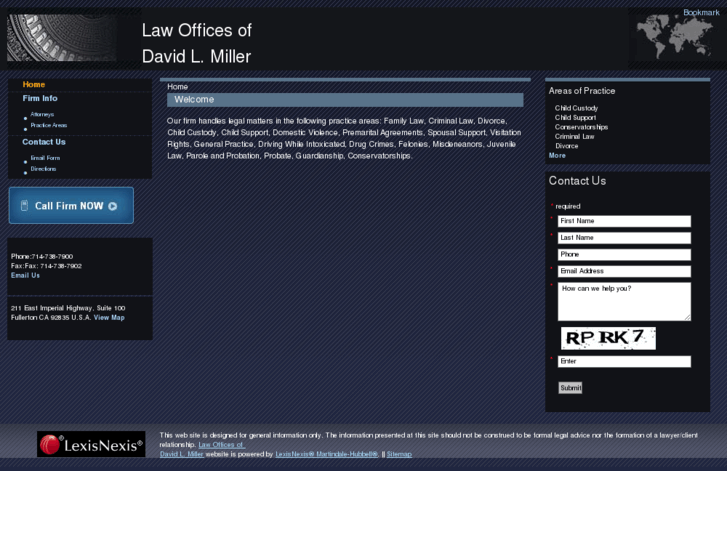Open the Directions sublink
Viewport: 727px width, 545px height.
tap(43, 169)
